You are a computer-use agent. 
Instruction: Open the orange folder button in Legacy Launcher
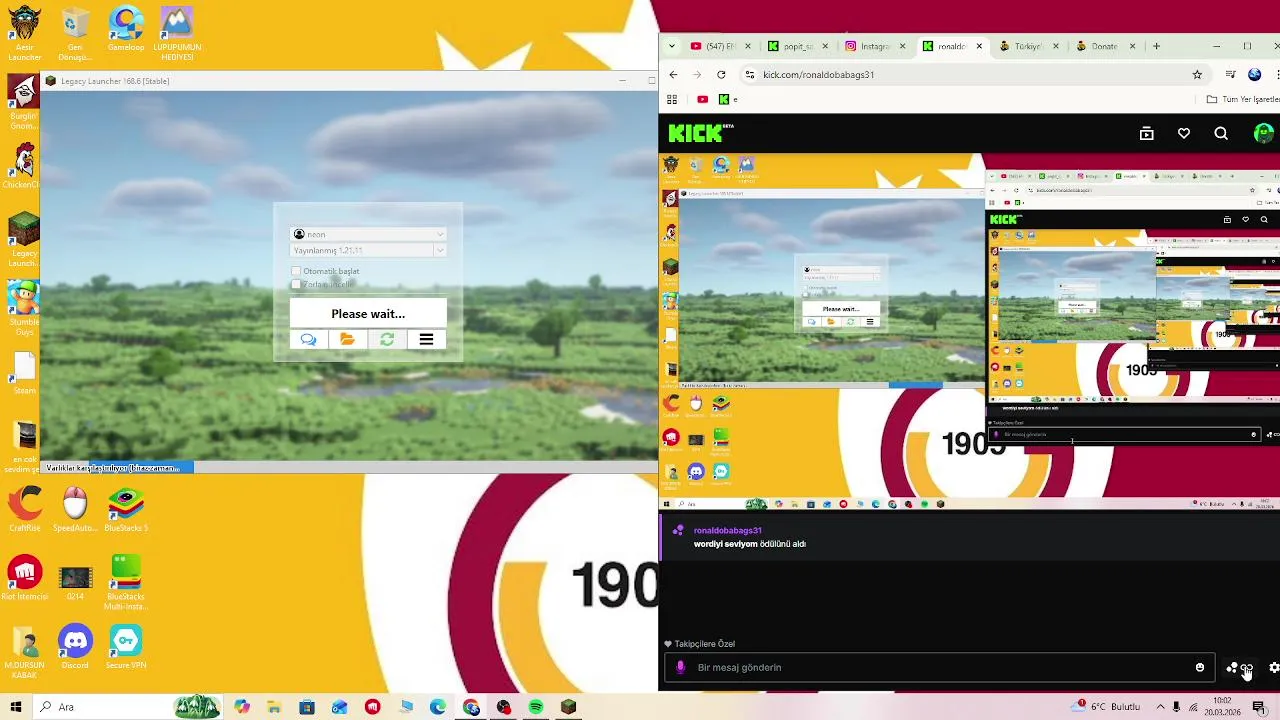[x=347, y=340]
